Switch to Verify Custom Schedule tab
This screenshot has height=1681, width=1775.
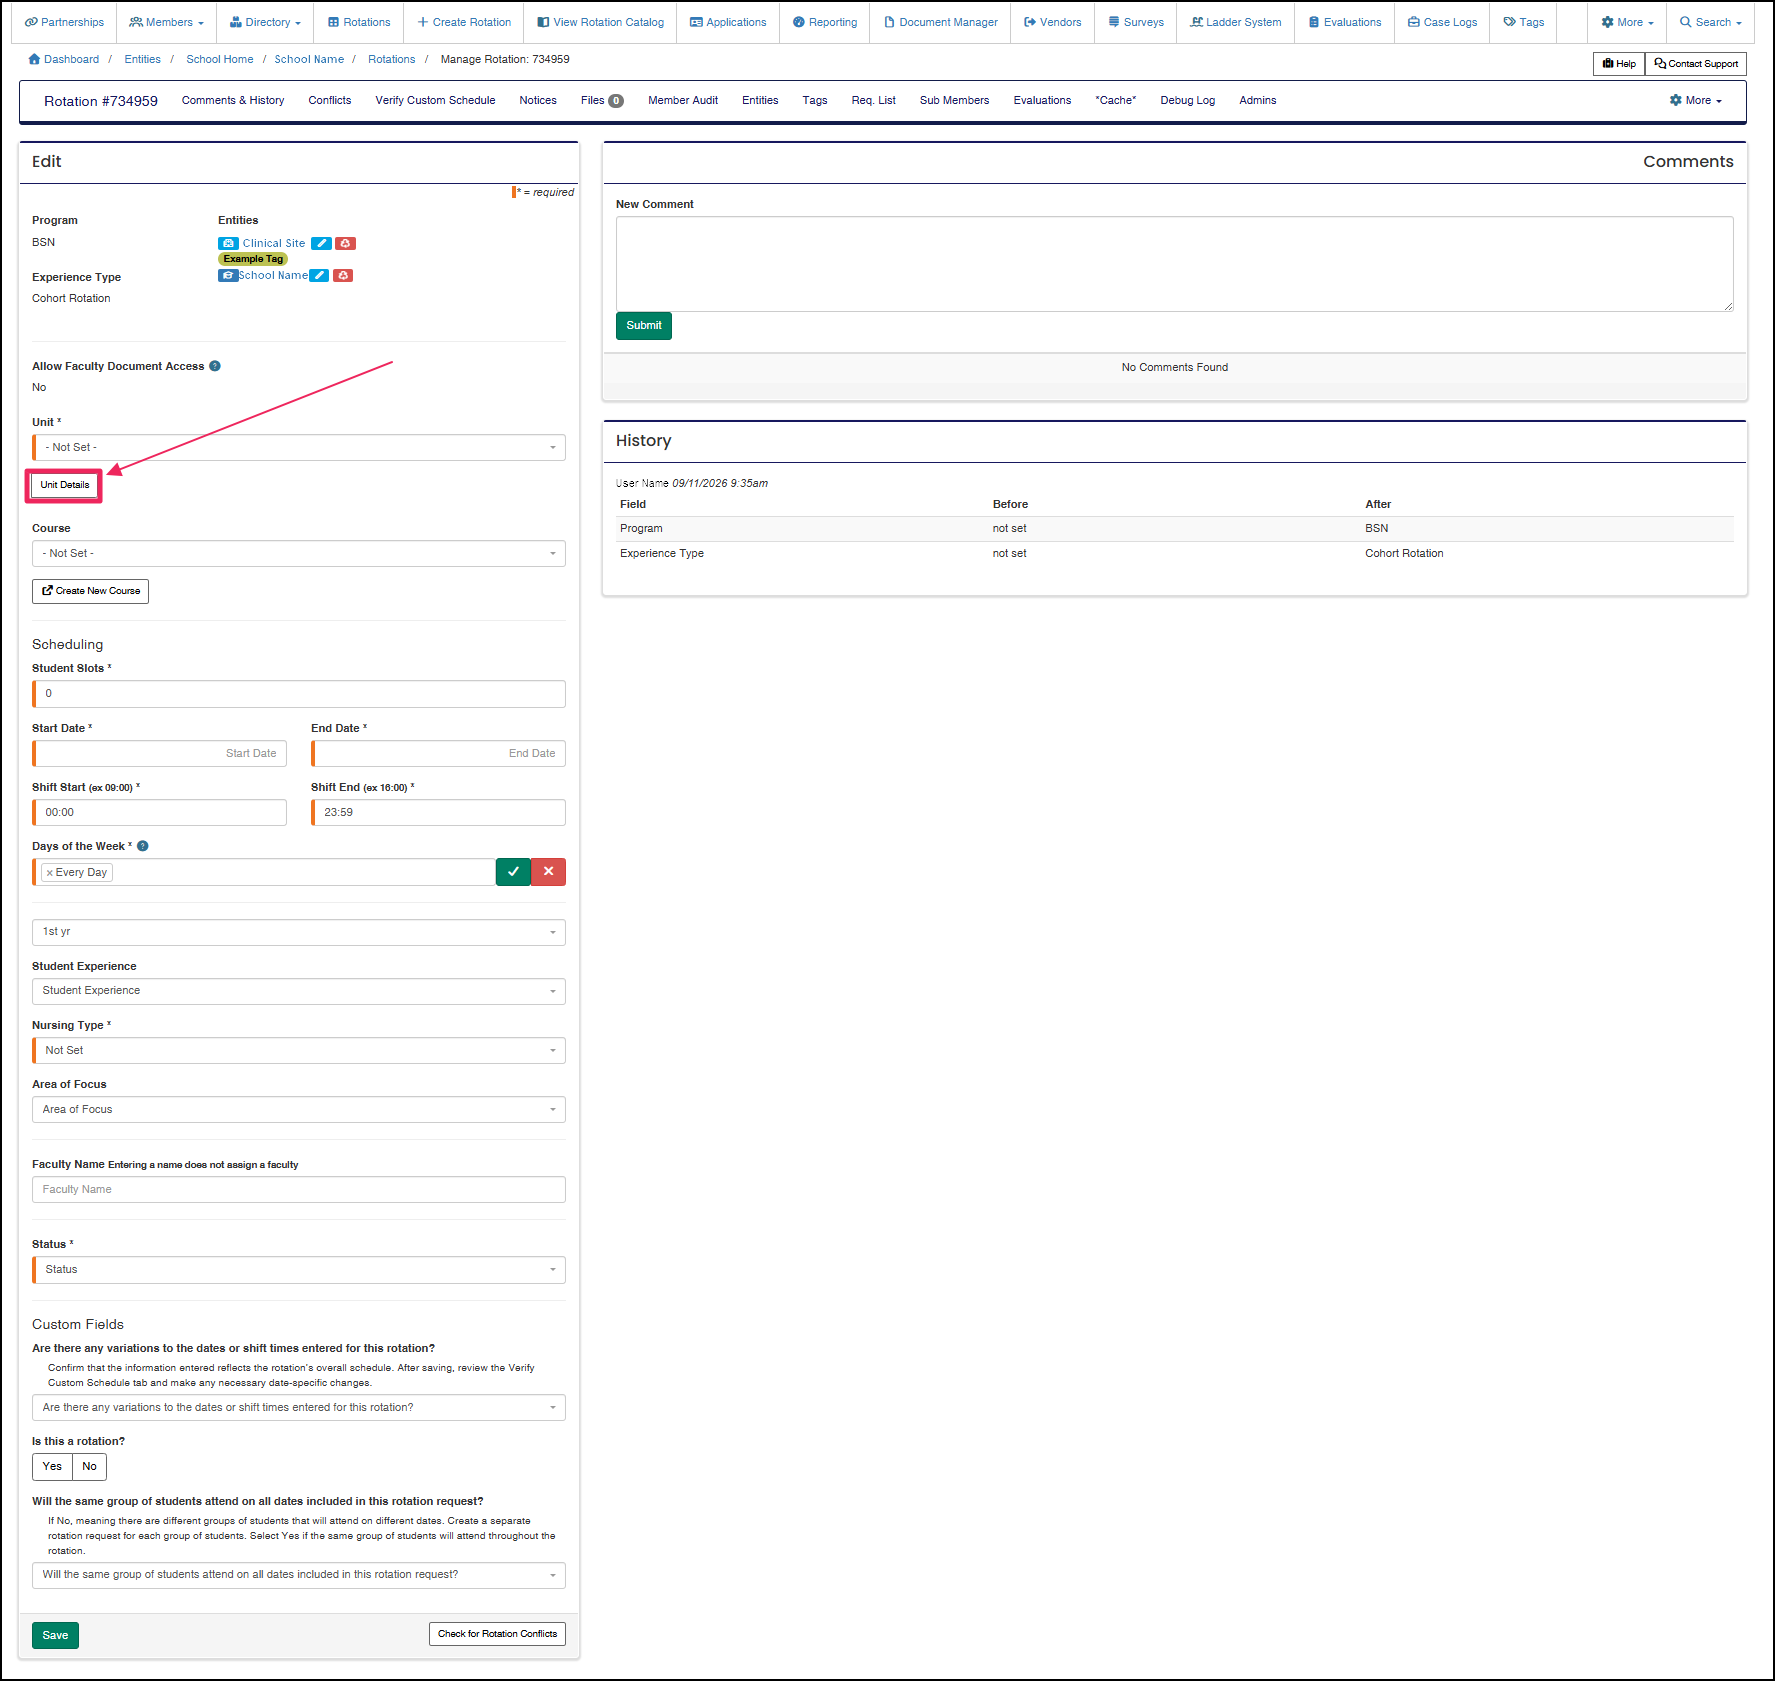coord(435,100)
